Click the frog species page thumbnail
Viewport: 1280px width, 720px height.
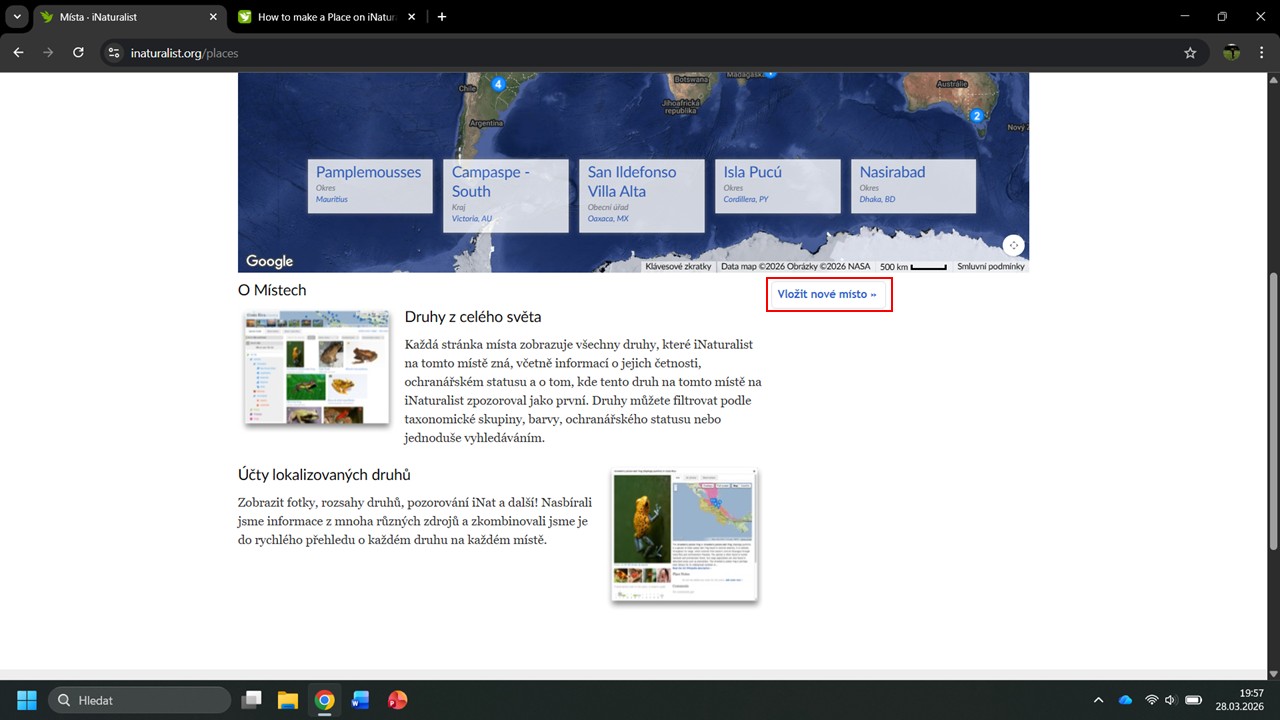pos(684,535)
